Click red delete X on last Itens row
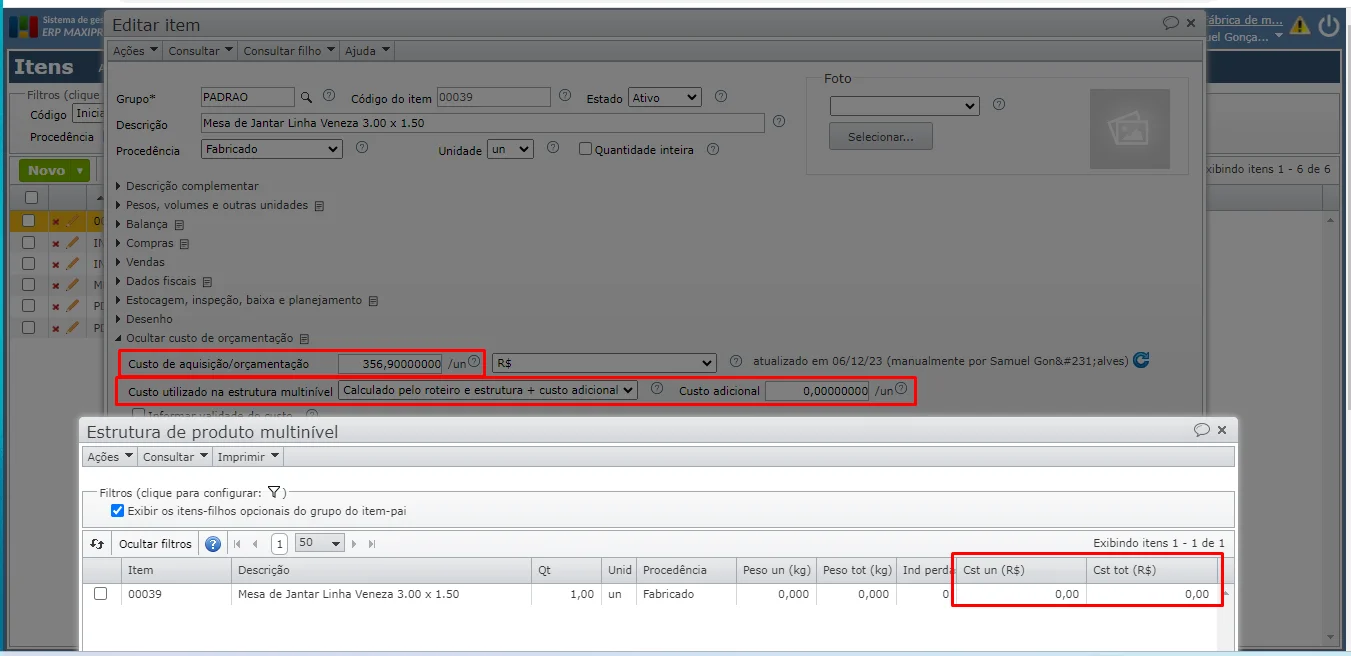Screen dimensions: 1351x656 [x=56, y=329]
